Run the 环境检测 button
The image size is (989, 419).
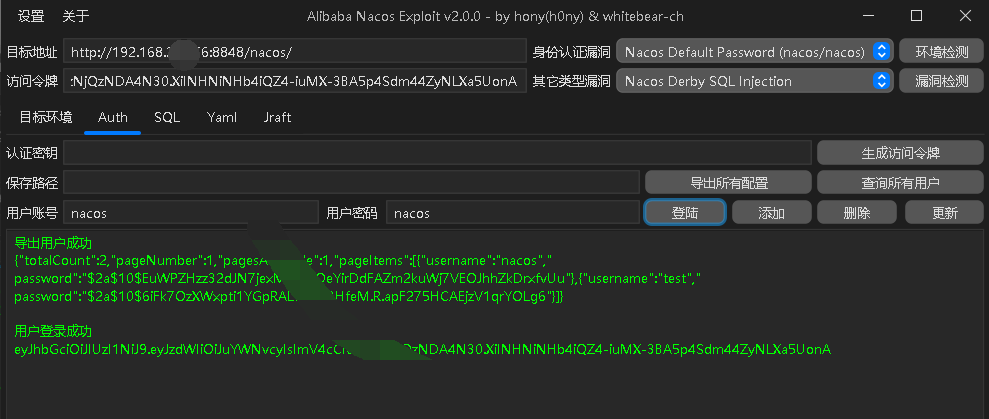coord(942,52)
